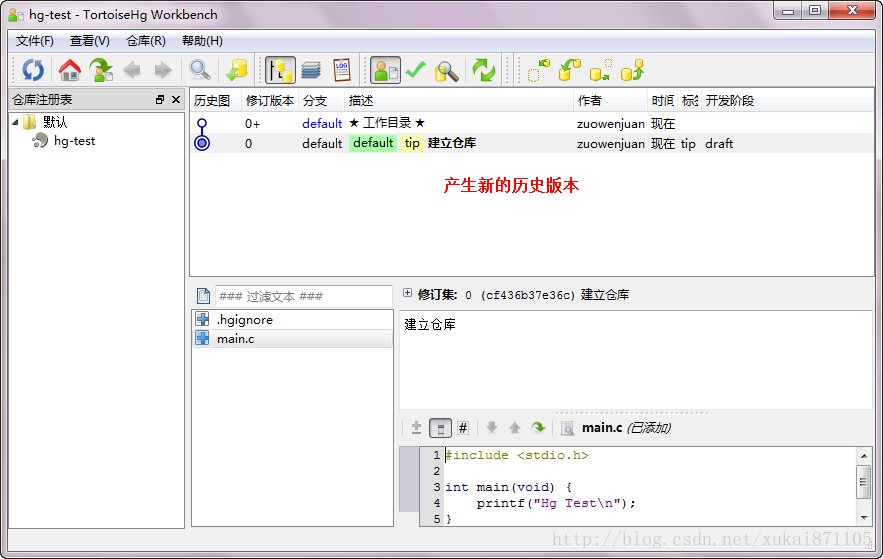Viewport: 883px width, 559px height.
Task: Toggle the annotate (#) view button
Action: click(x=463, y=428)
